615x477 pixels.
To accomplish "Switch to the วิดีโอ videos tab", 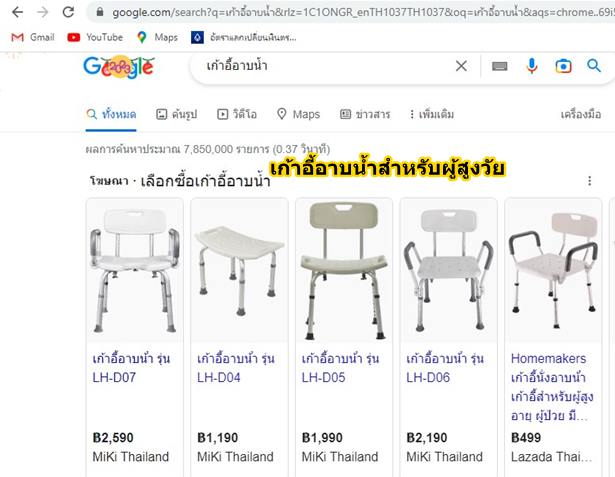I will 237,114.
